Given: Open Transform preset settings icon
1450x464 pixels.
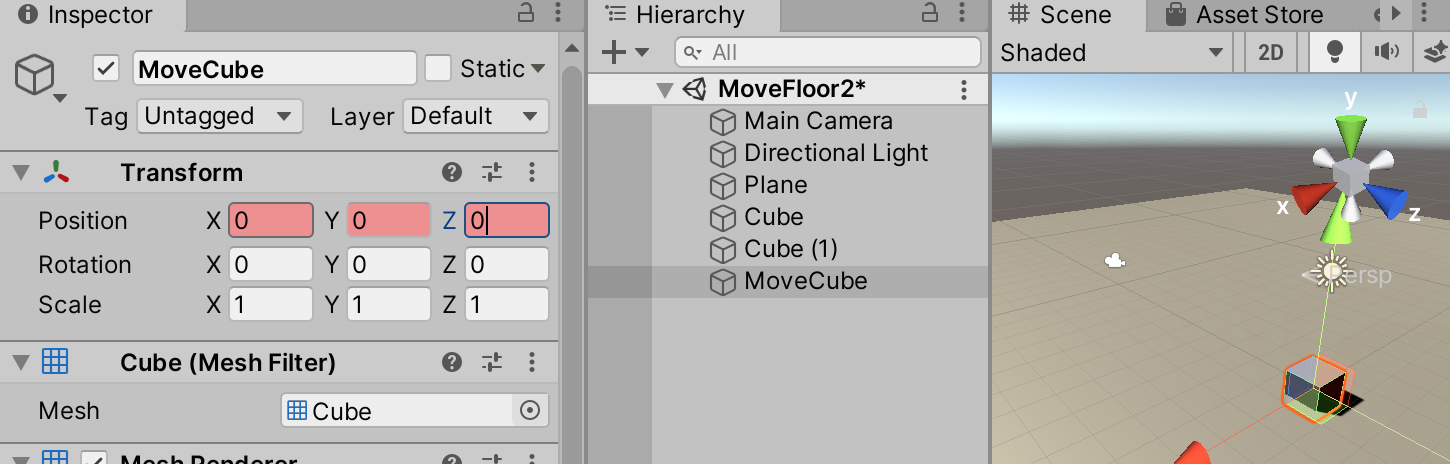Looking at the screenshot, I should point(492,172).
